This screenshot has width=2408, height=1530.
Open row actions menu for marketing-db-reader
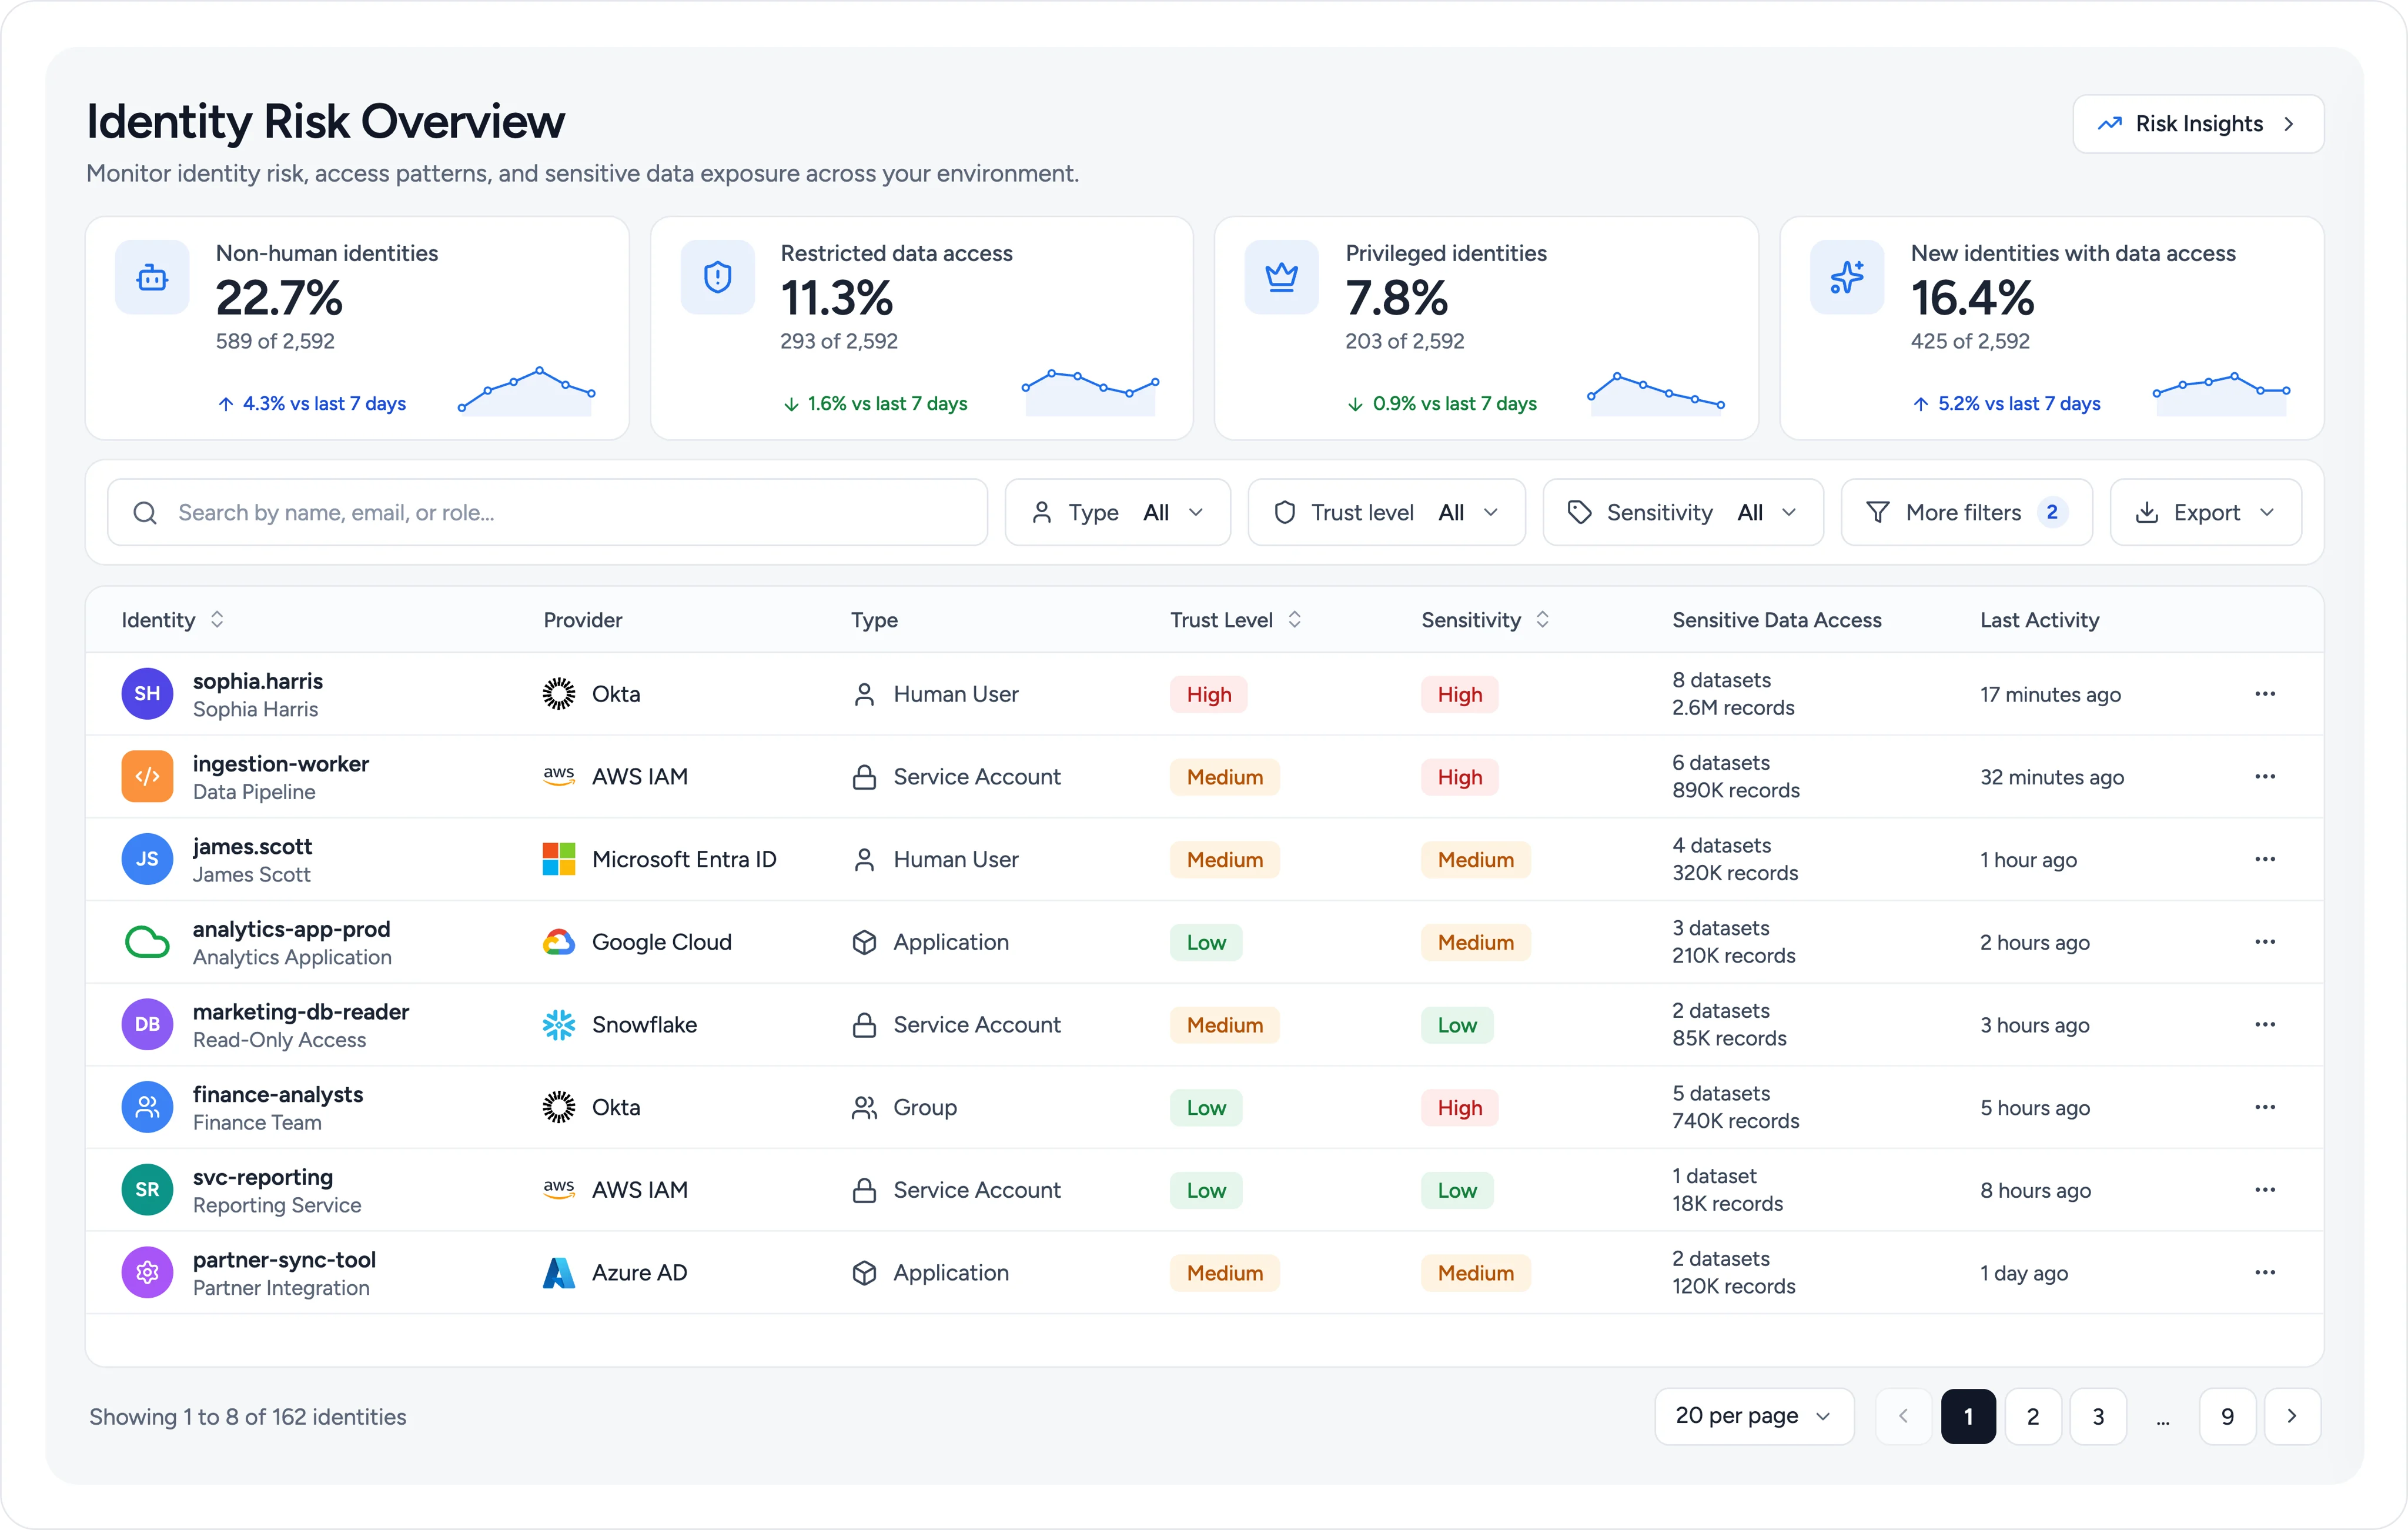pos(2265,1025)
